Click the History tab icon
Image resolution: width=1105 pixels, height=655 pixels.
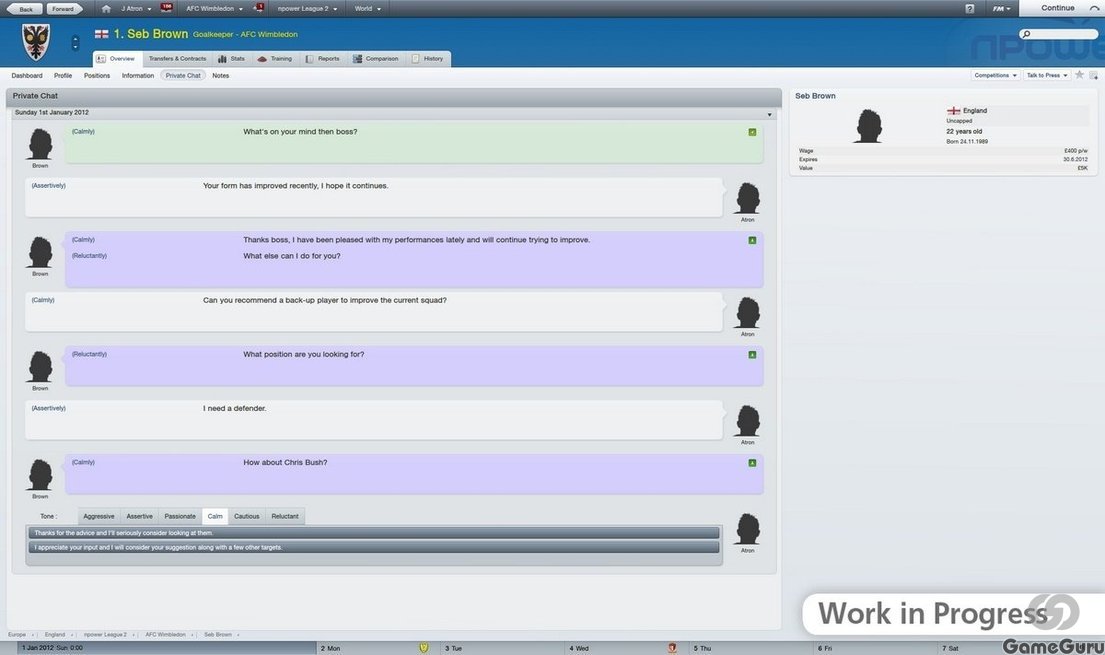click(415, 59)
